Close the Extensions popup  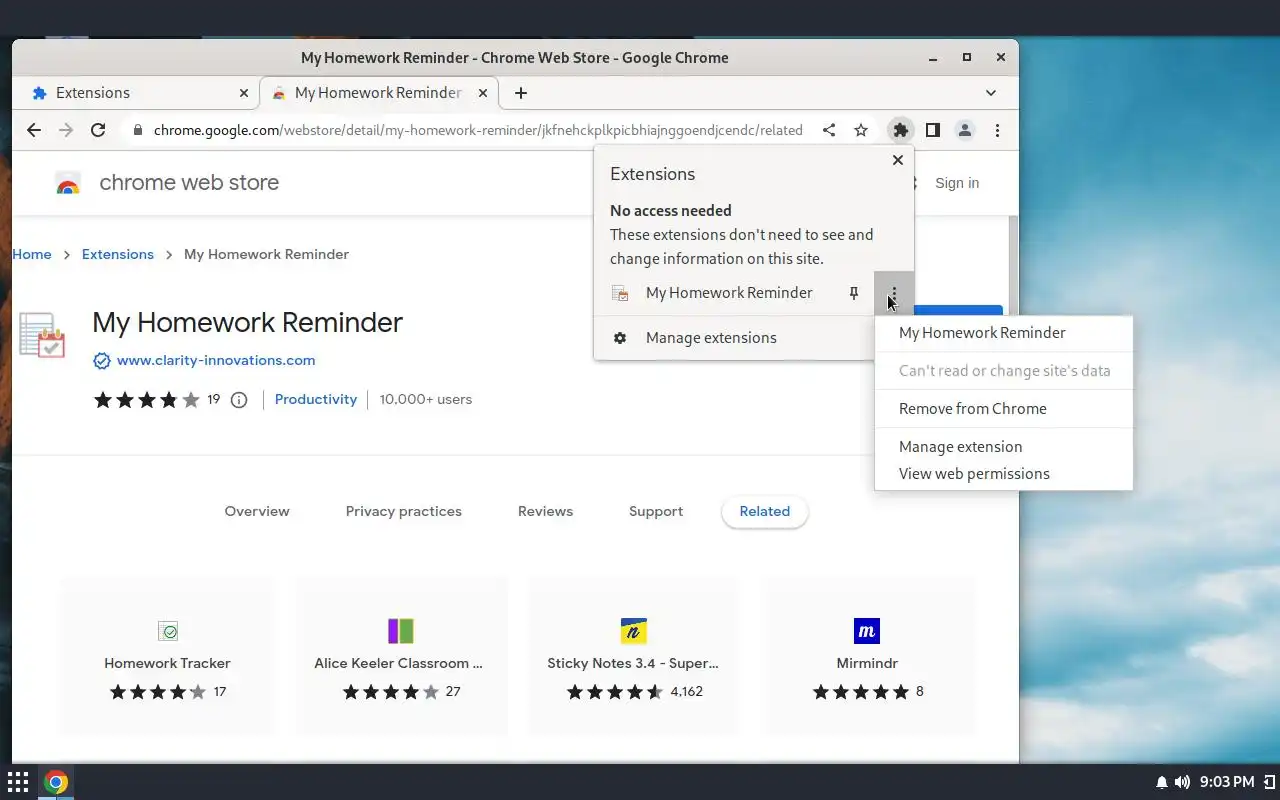click(x=898, y=160)
